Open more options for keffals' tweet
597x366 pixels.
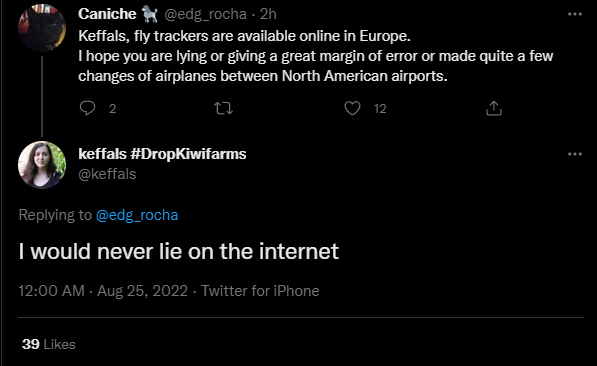click(x=575, y=154)
